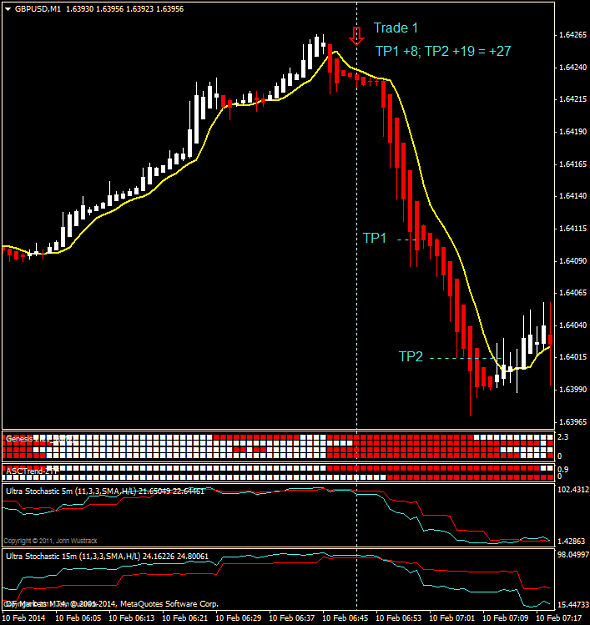Click the '10 Feb 07:17' time label
This screenshot has height=625, width=590.
tap(559, 618)
